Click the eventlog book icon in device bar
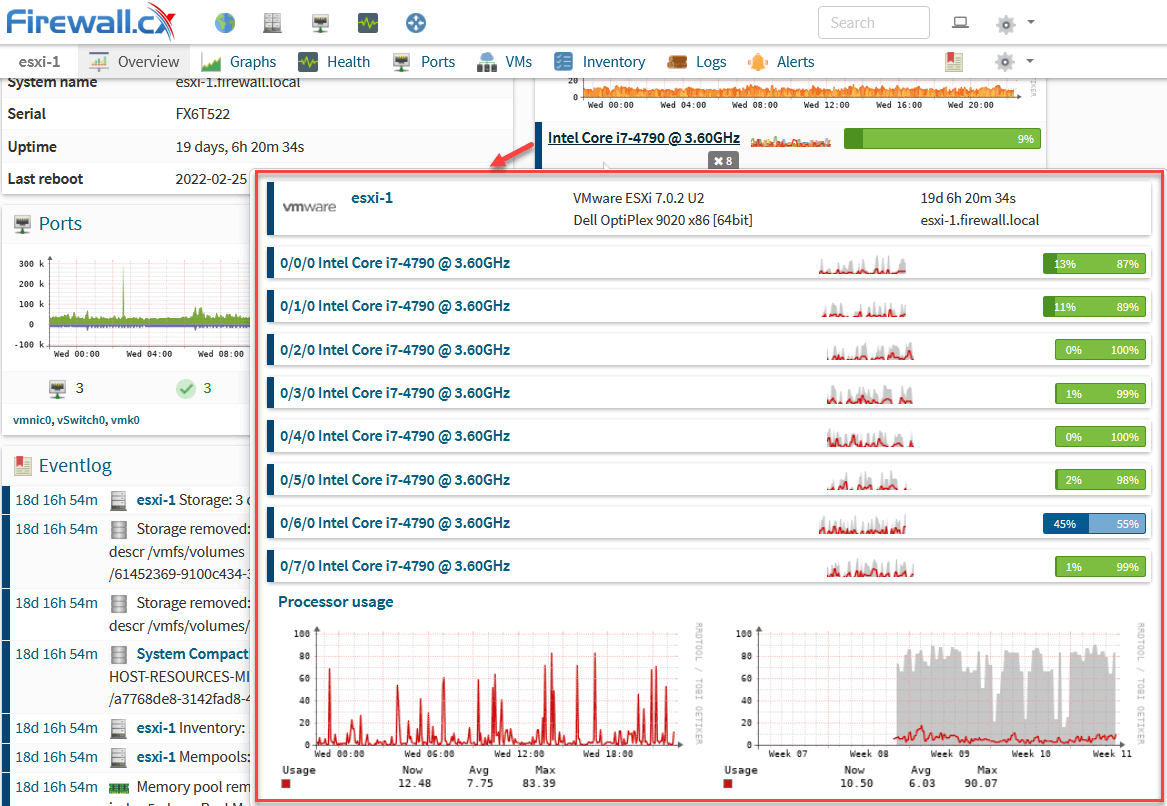The width and height of the screenshot is (1167, 806). pyautogui.click(x=953, y=62)
